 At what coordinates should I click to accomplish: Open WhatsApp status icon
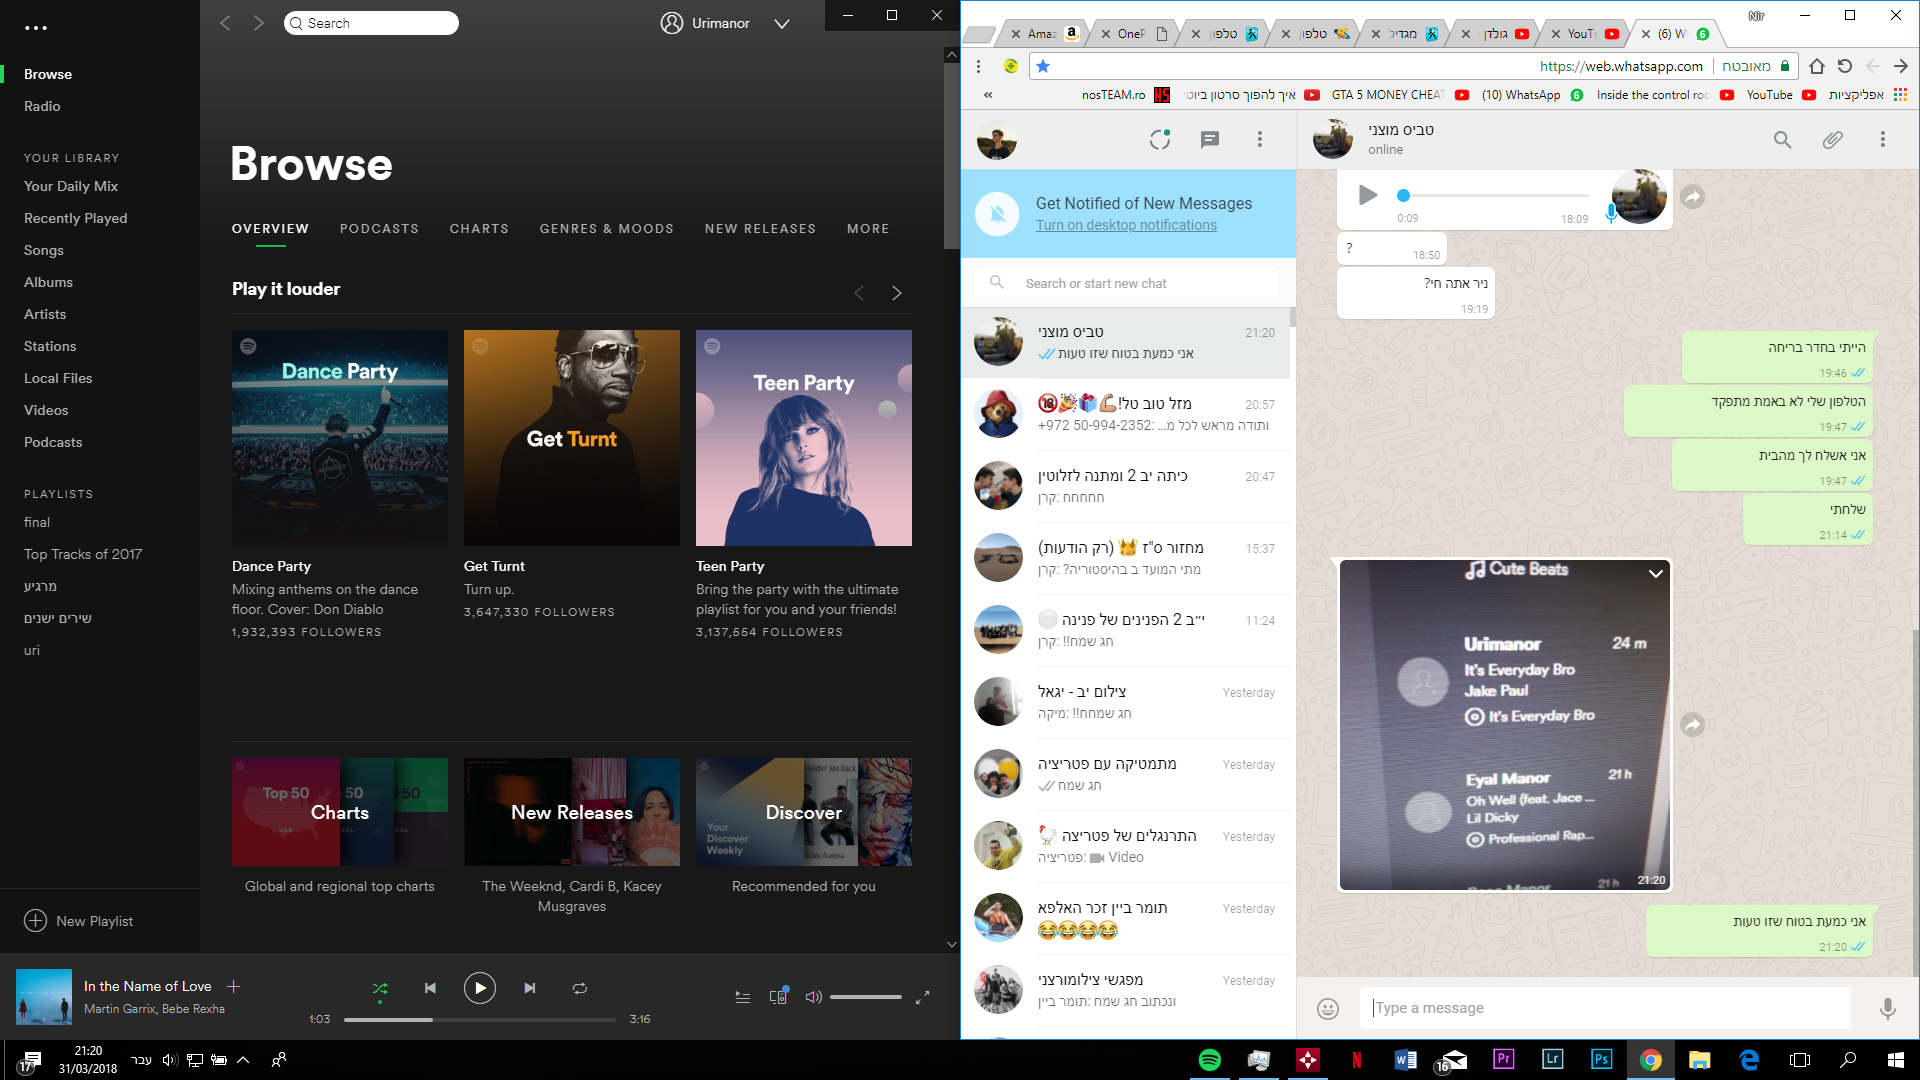[1160, 140]
